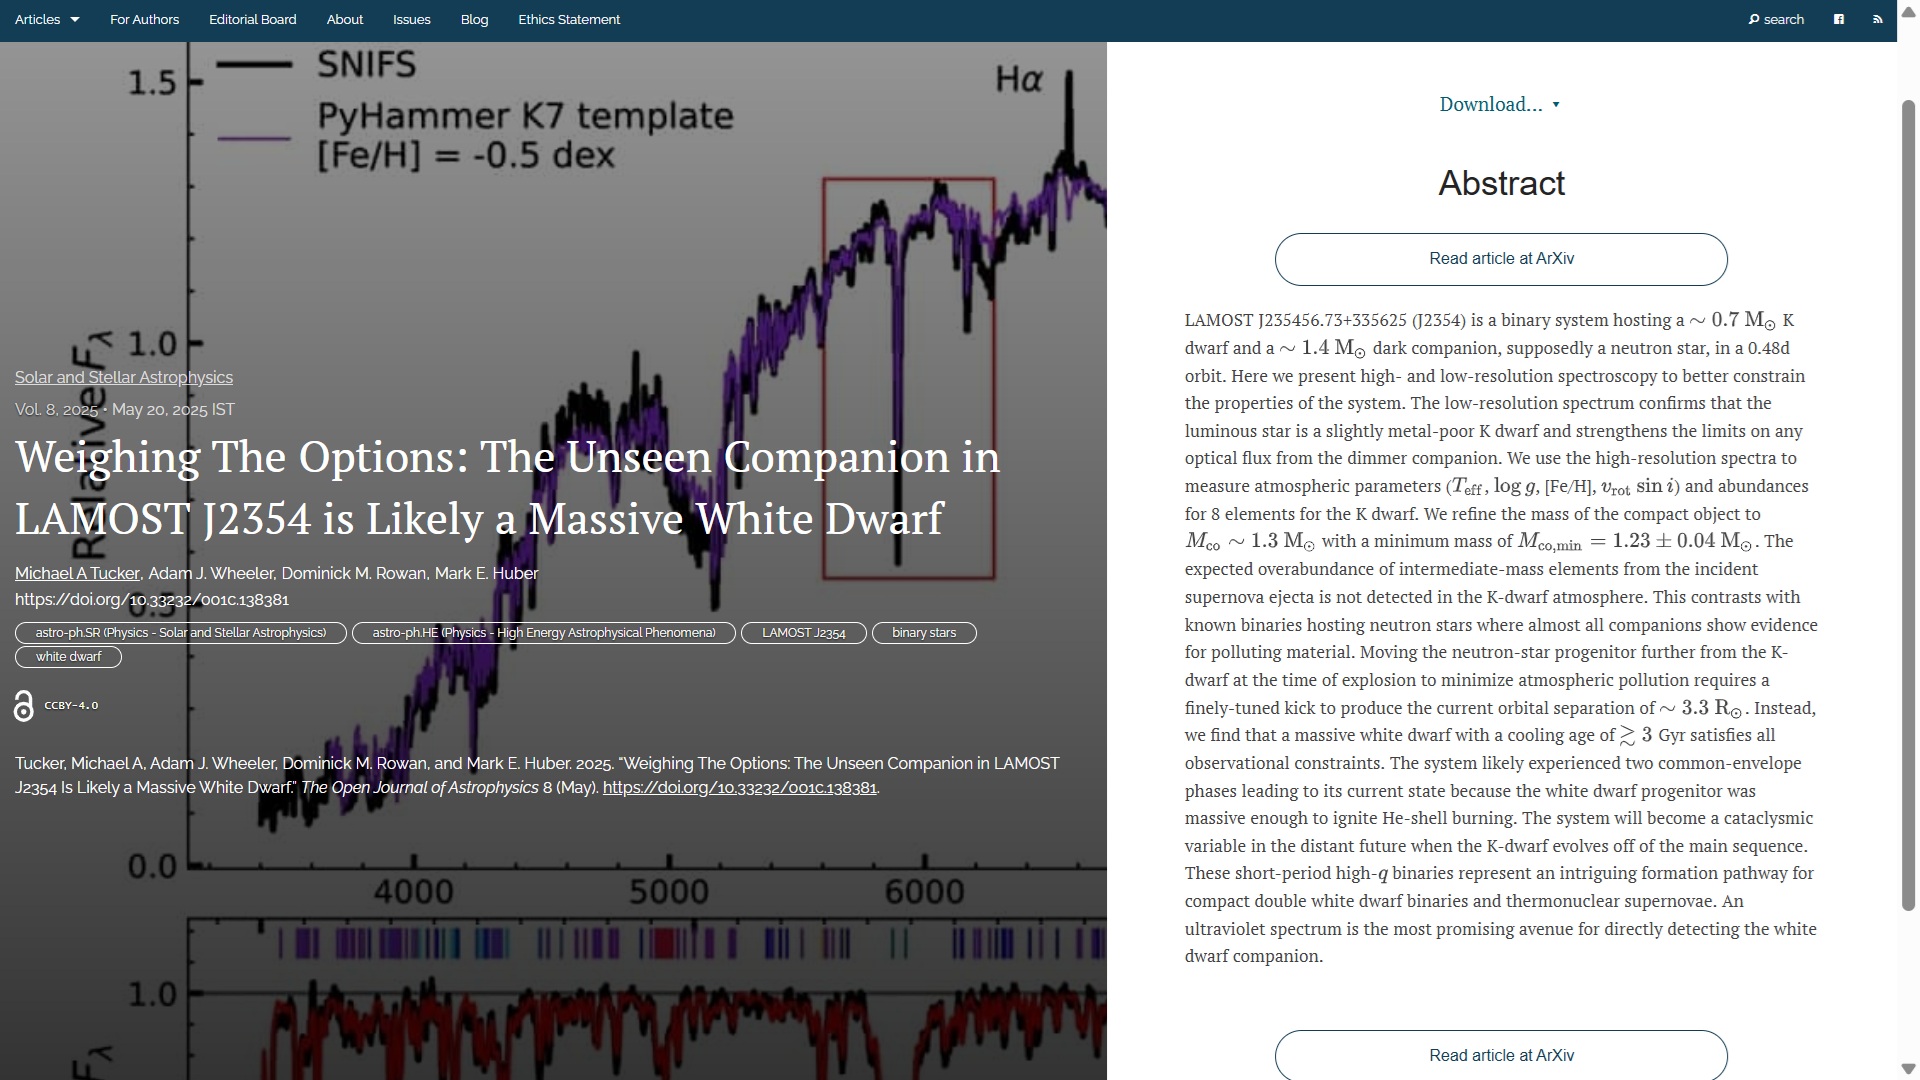Open the For Authors menu item

pyautogui.click(x=144, y=19)
